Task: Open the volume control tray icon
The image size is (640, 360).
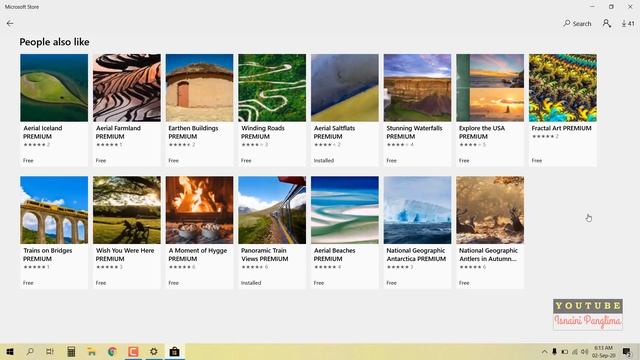Action: click(x=584, y=351)
